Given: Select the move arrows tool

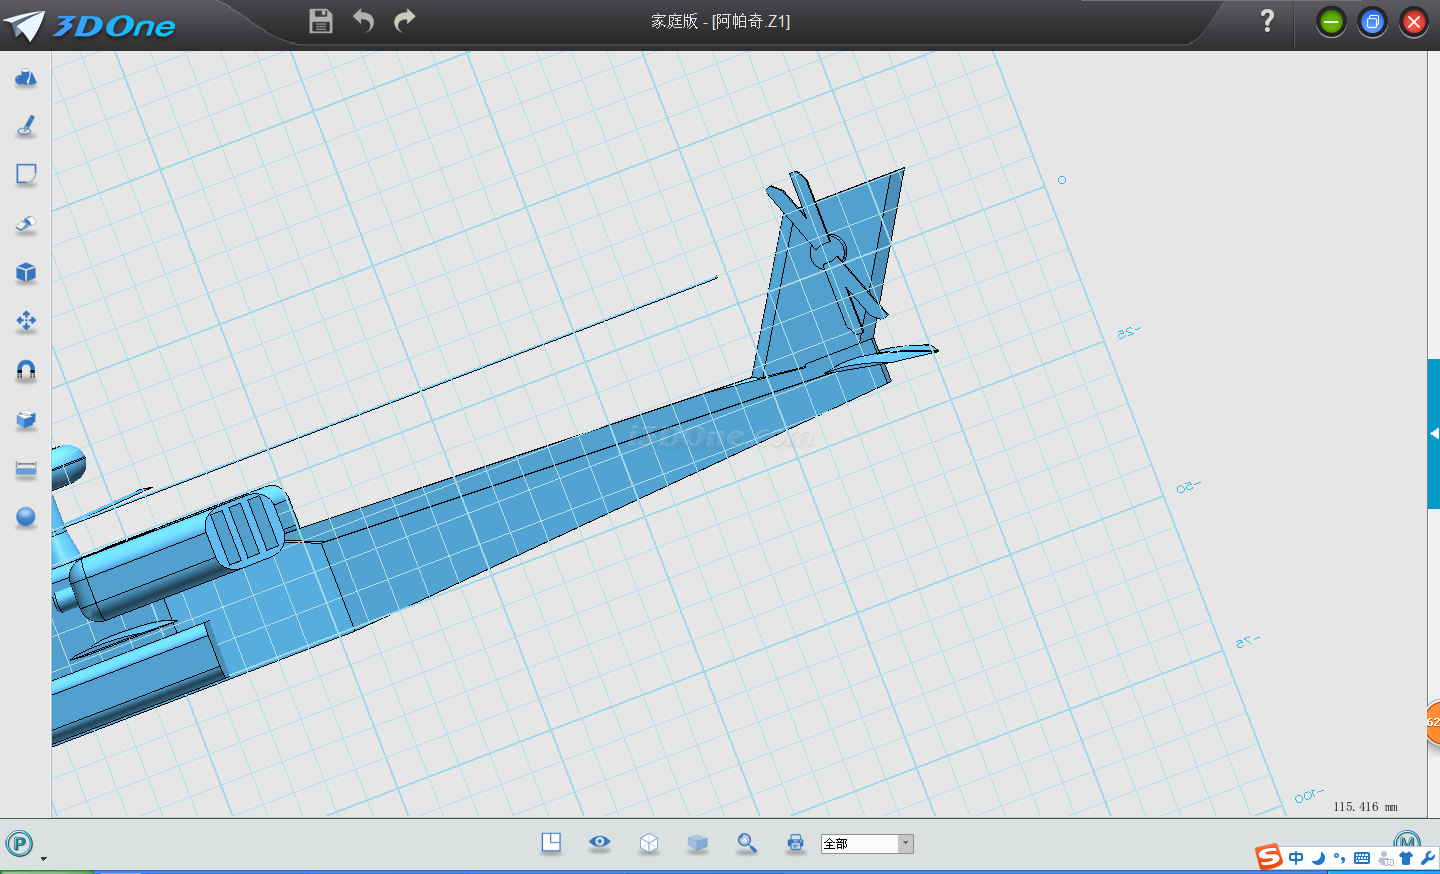Looking at the screenshot, I should (x=26, y=321).
